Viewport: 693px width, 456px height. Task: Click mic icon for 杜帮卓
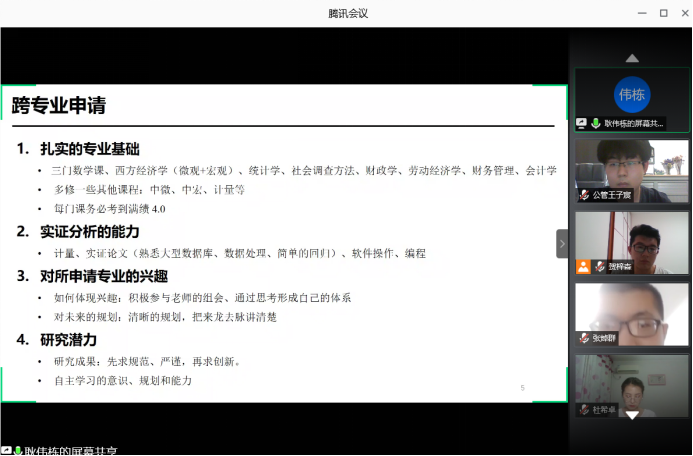click(584, 410)
